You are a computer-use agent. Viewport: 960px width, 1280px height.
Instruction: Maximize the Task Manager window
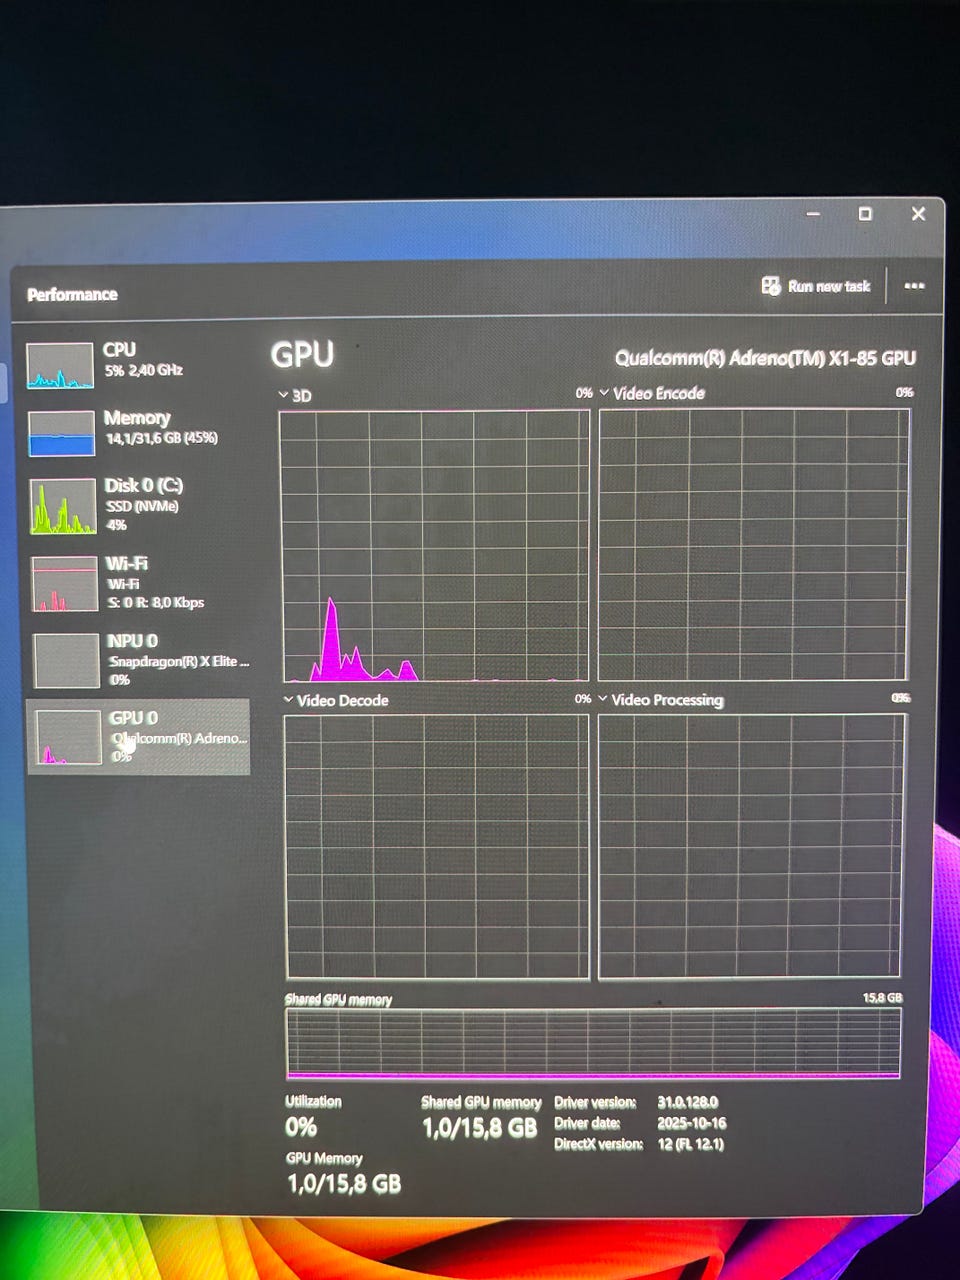(865, 214)
